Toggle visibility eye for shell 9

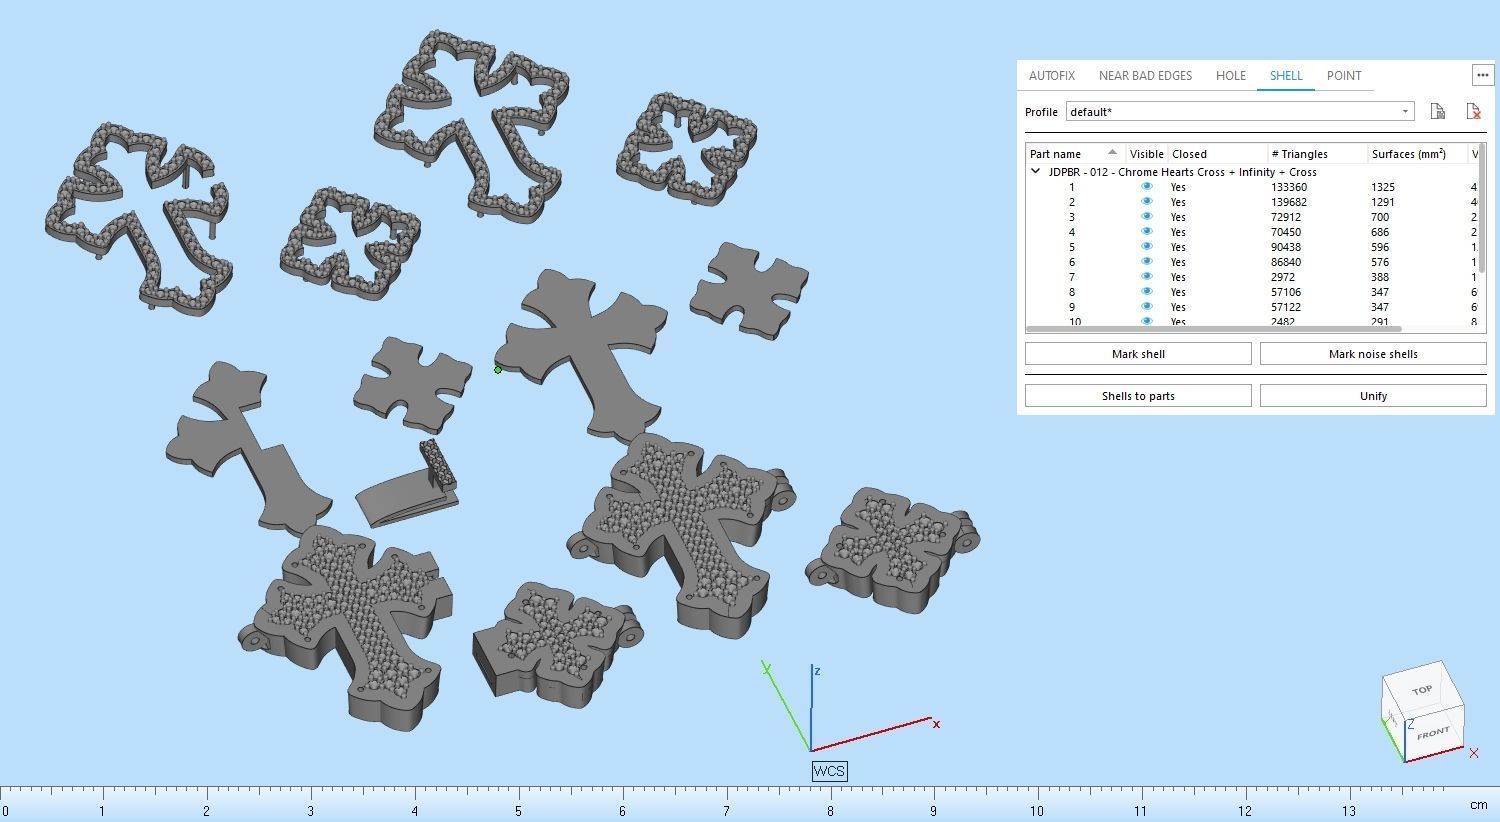(x=1146, y=307)
